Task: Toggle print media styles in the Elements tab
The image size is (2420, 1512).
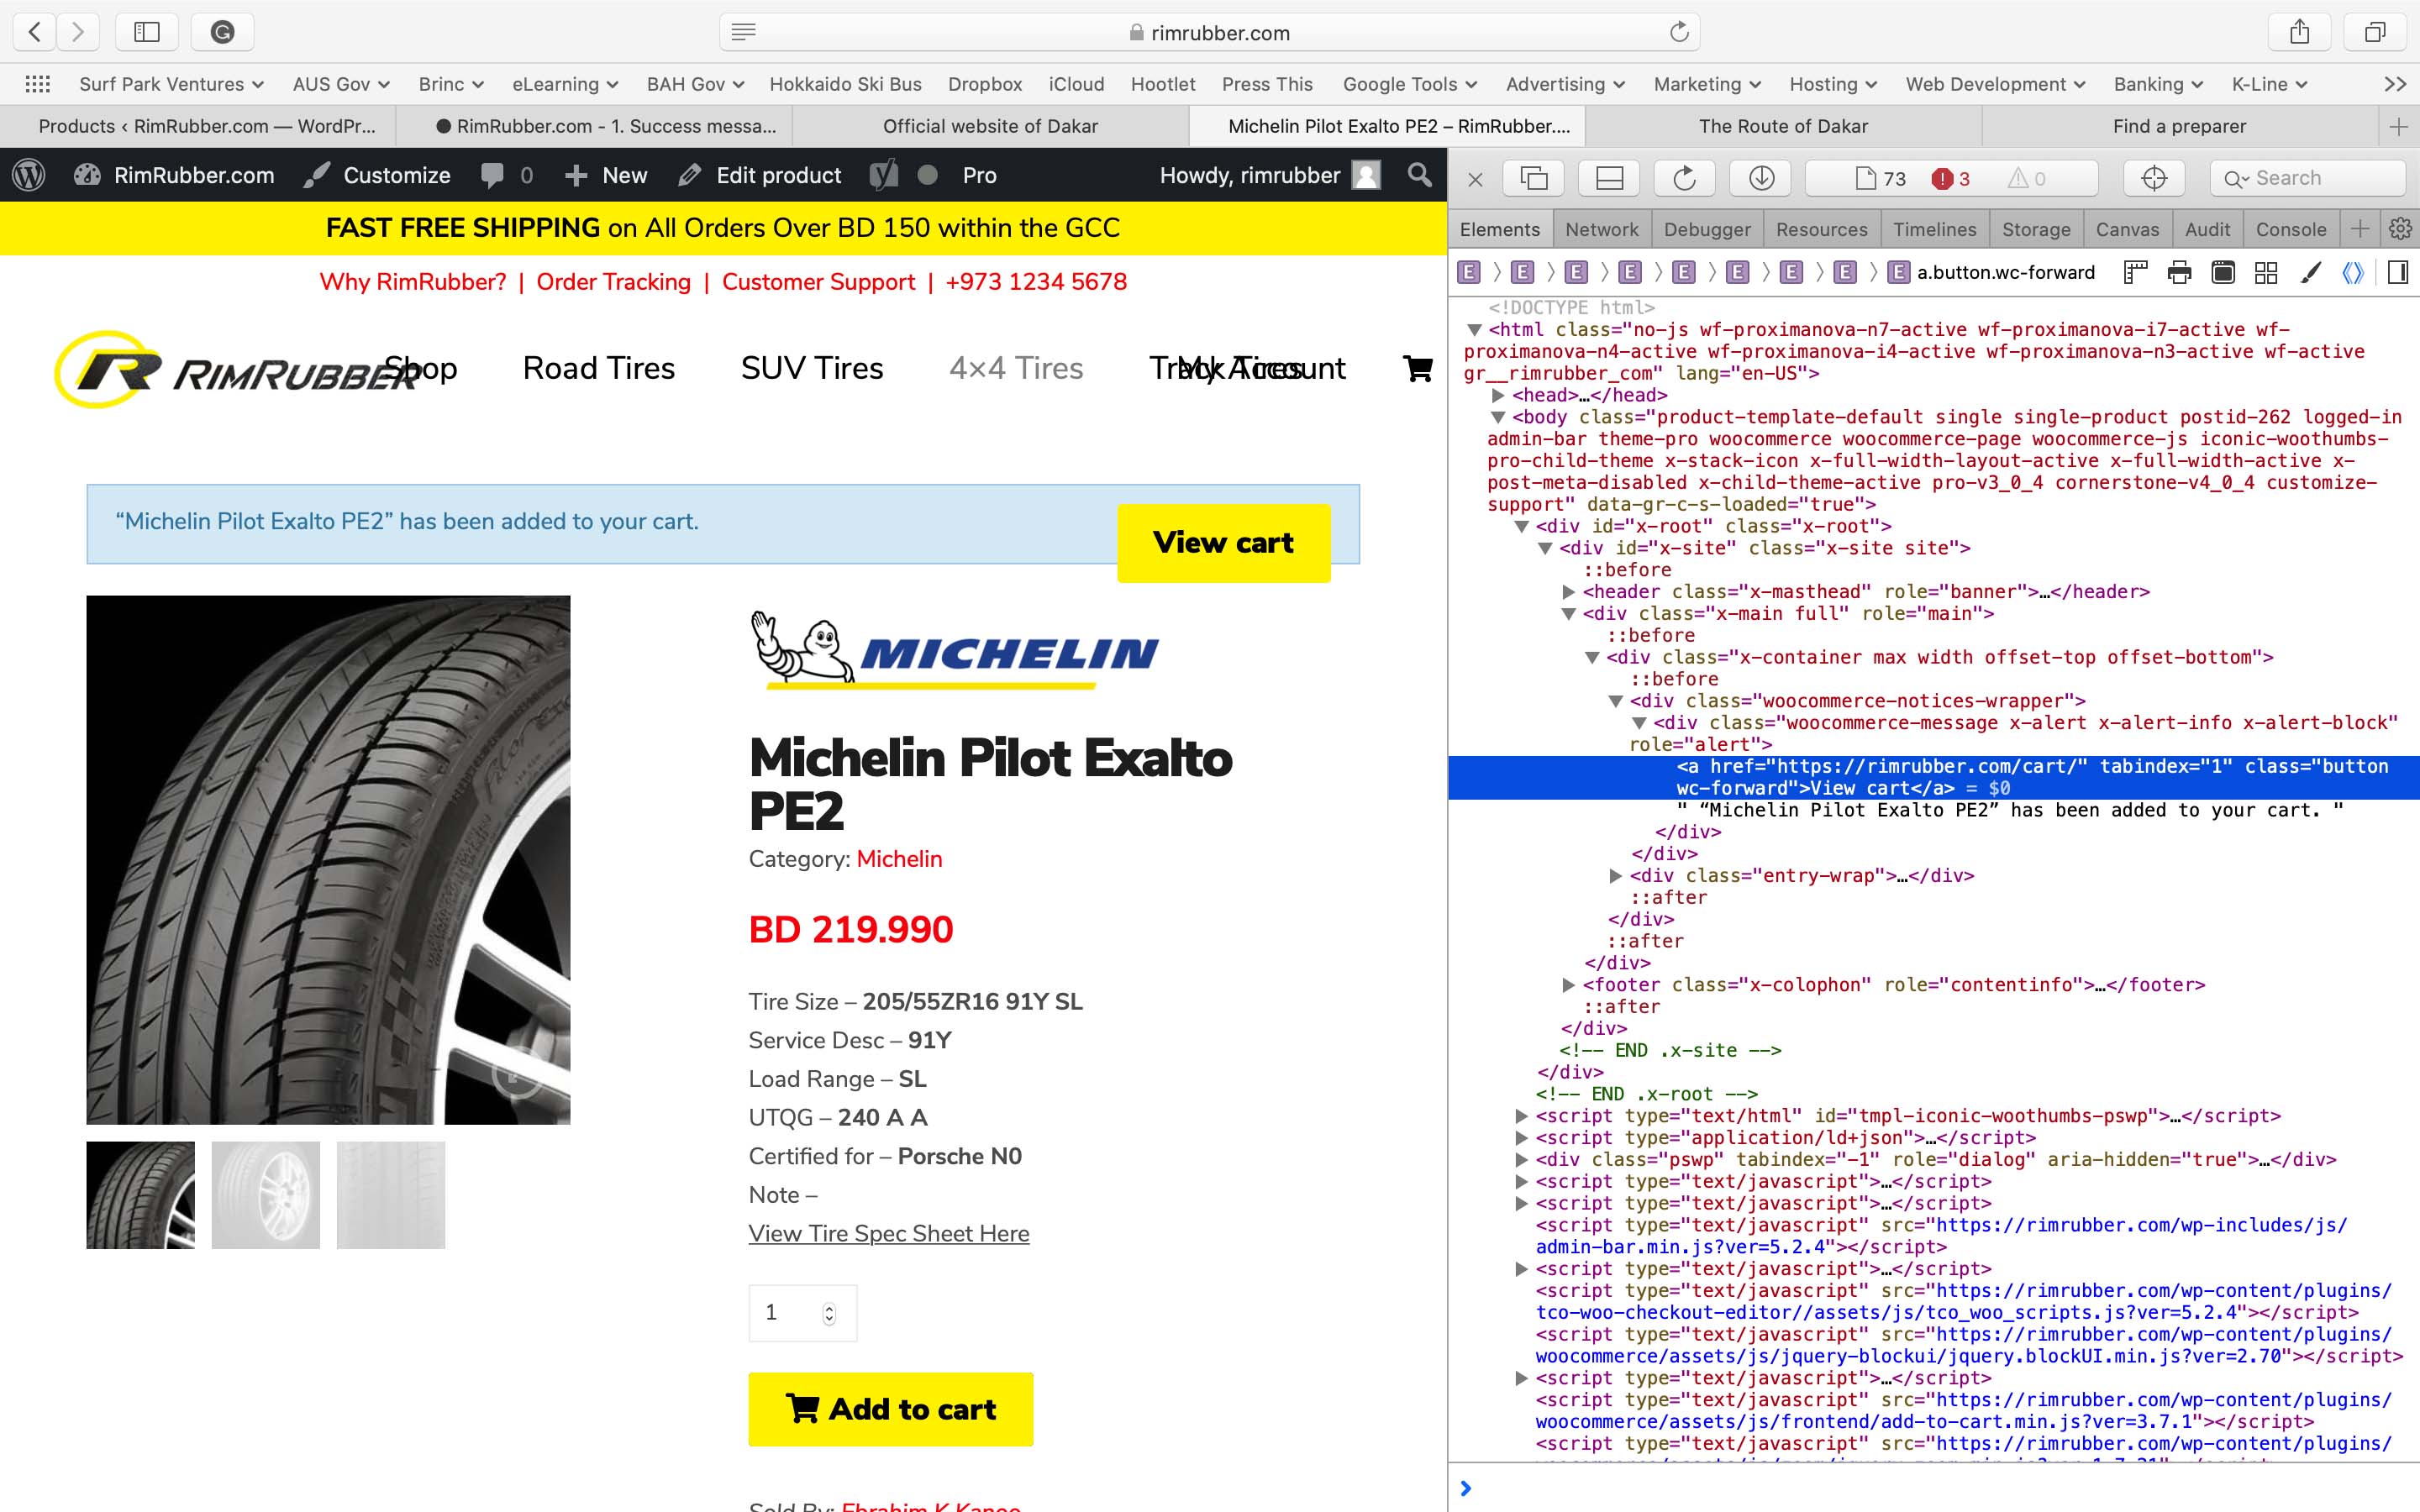Action: coord(2179,272)
